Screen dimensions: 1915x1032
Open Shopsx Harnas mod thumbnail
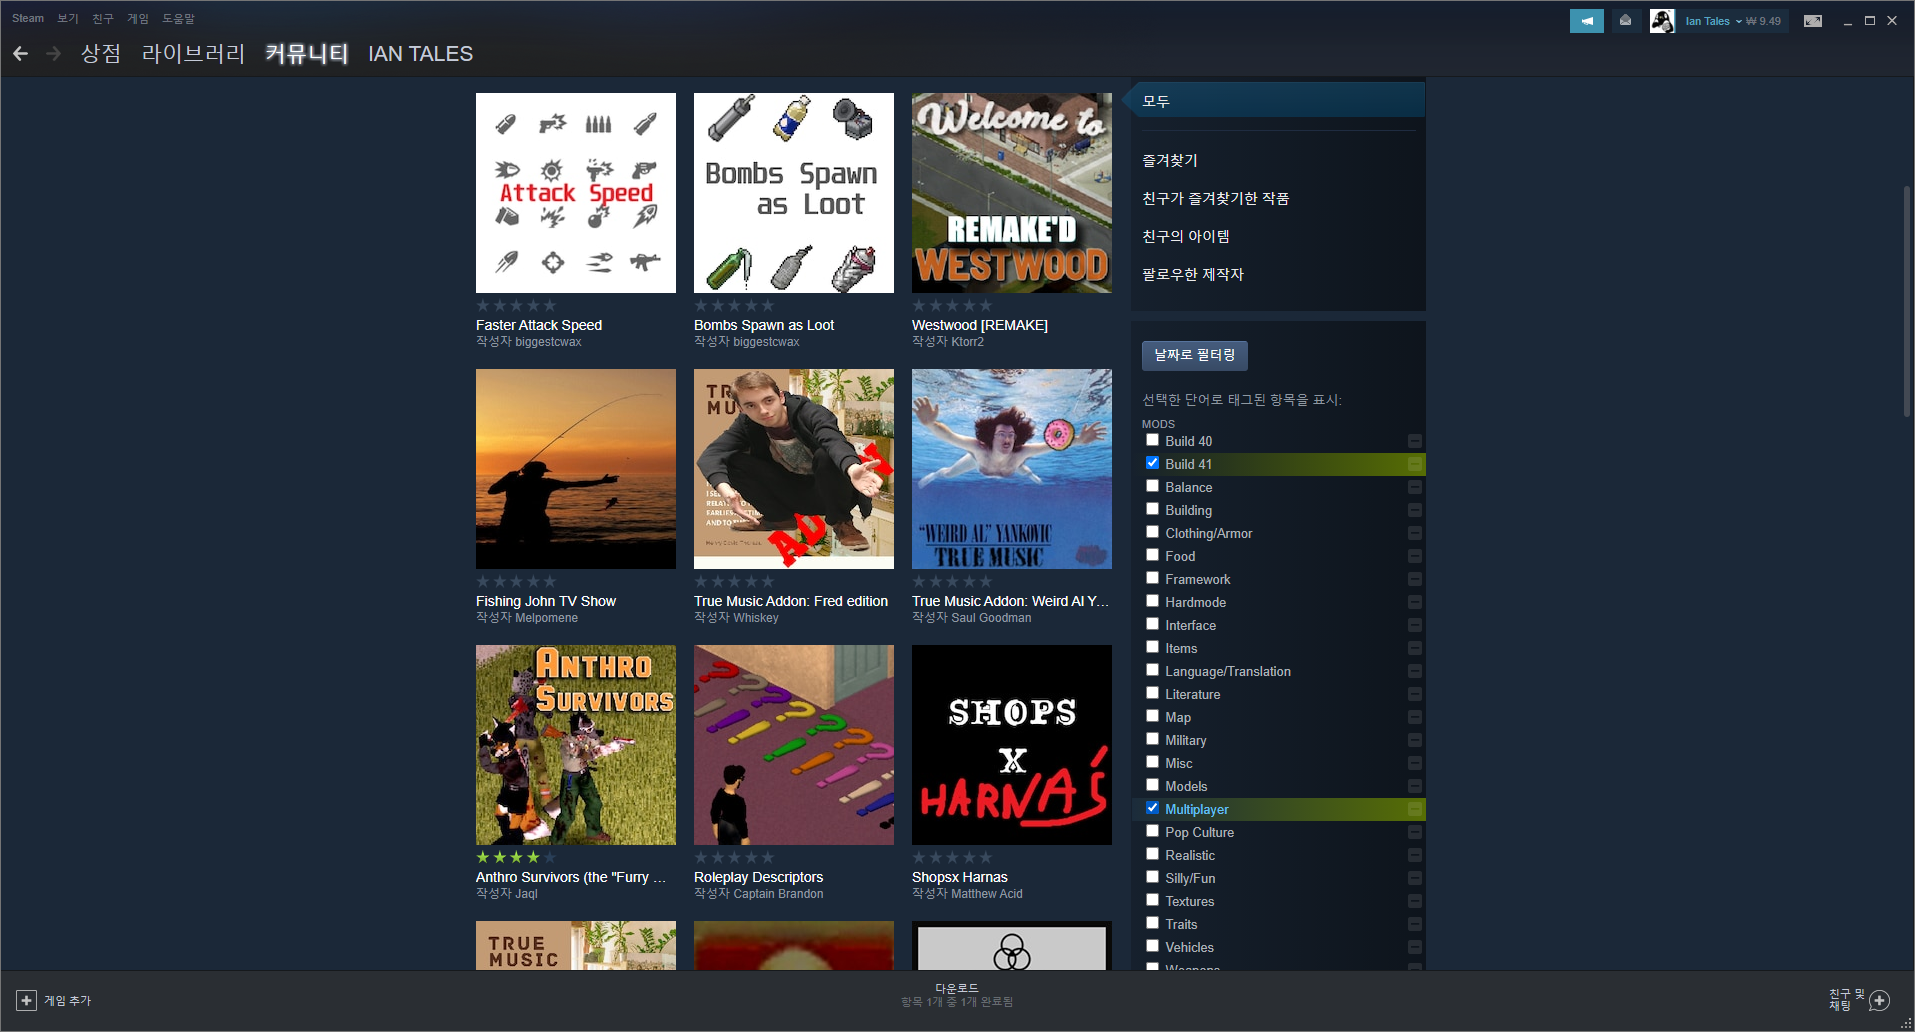coord(1012,745)
